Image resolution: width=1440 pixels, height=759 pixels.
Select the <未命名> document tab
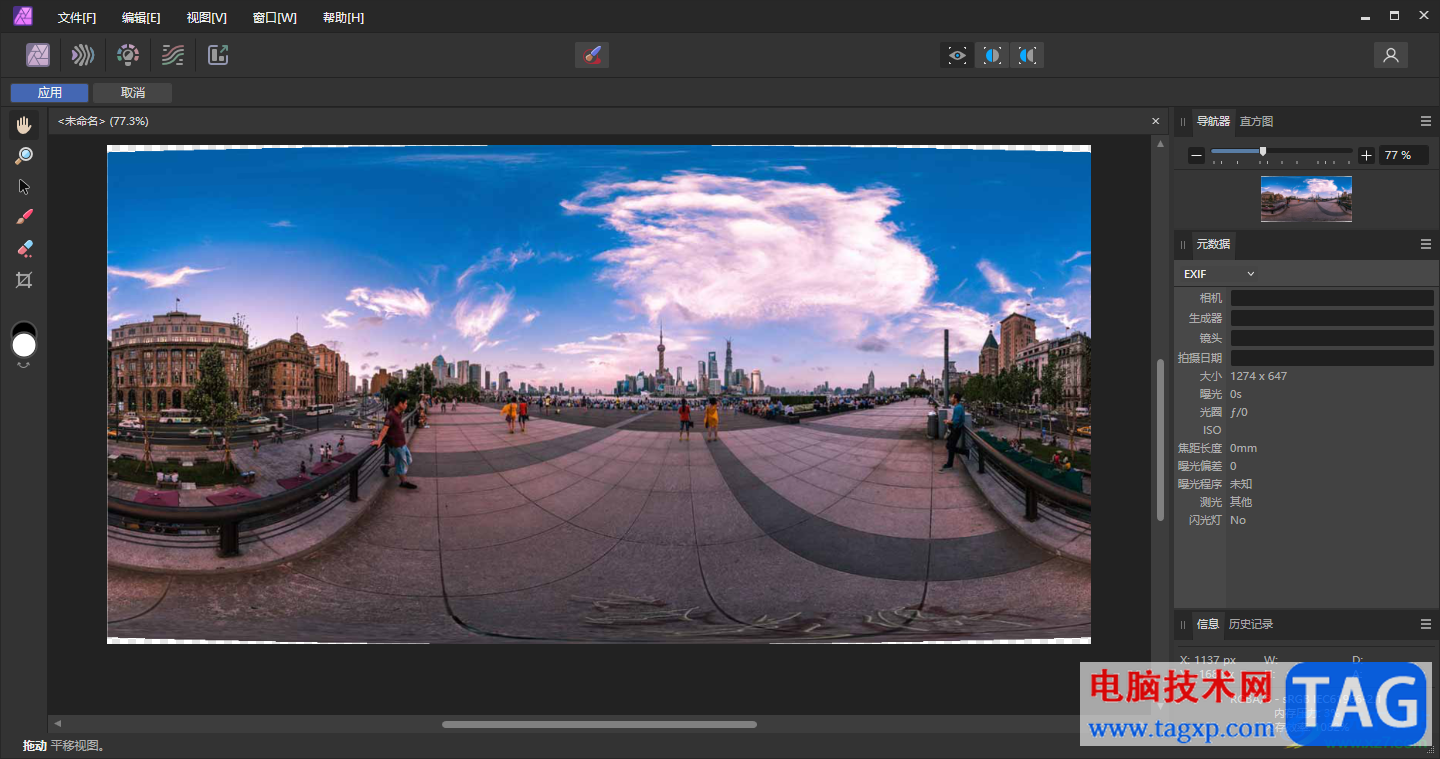[x=103, y=121]
